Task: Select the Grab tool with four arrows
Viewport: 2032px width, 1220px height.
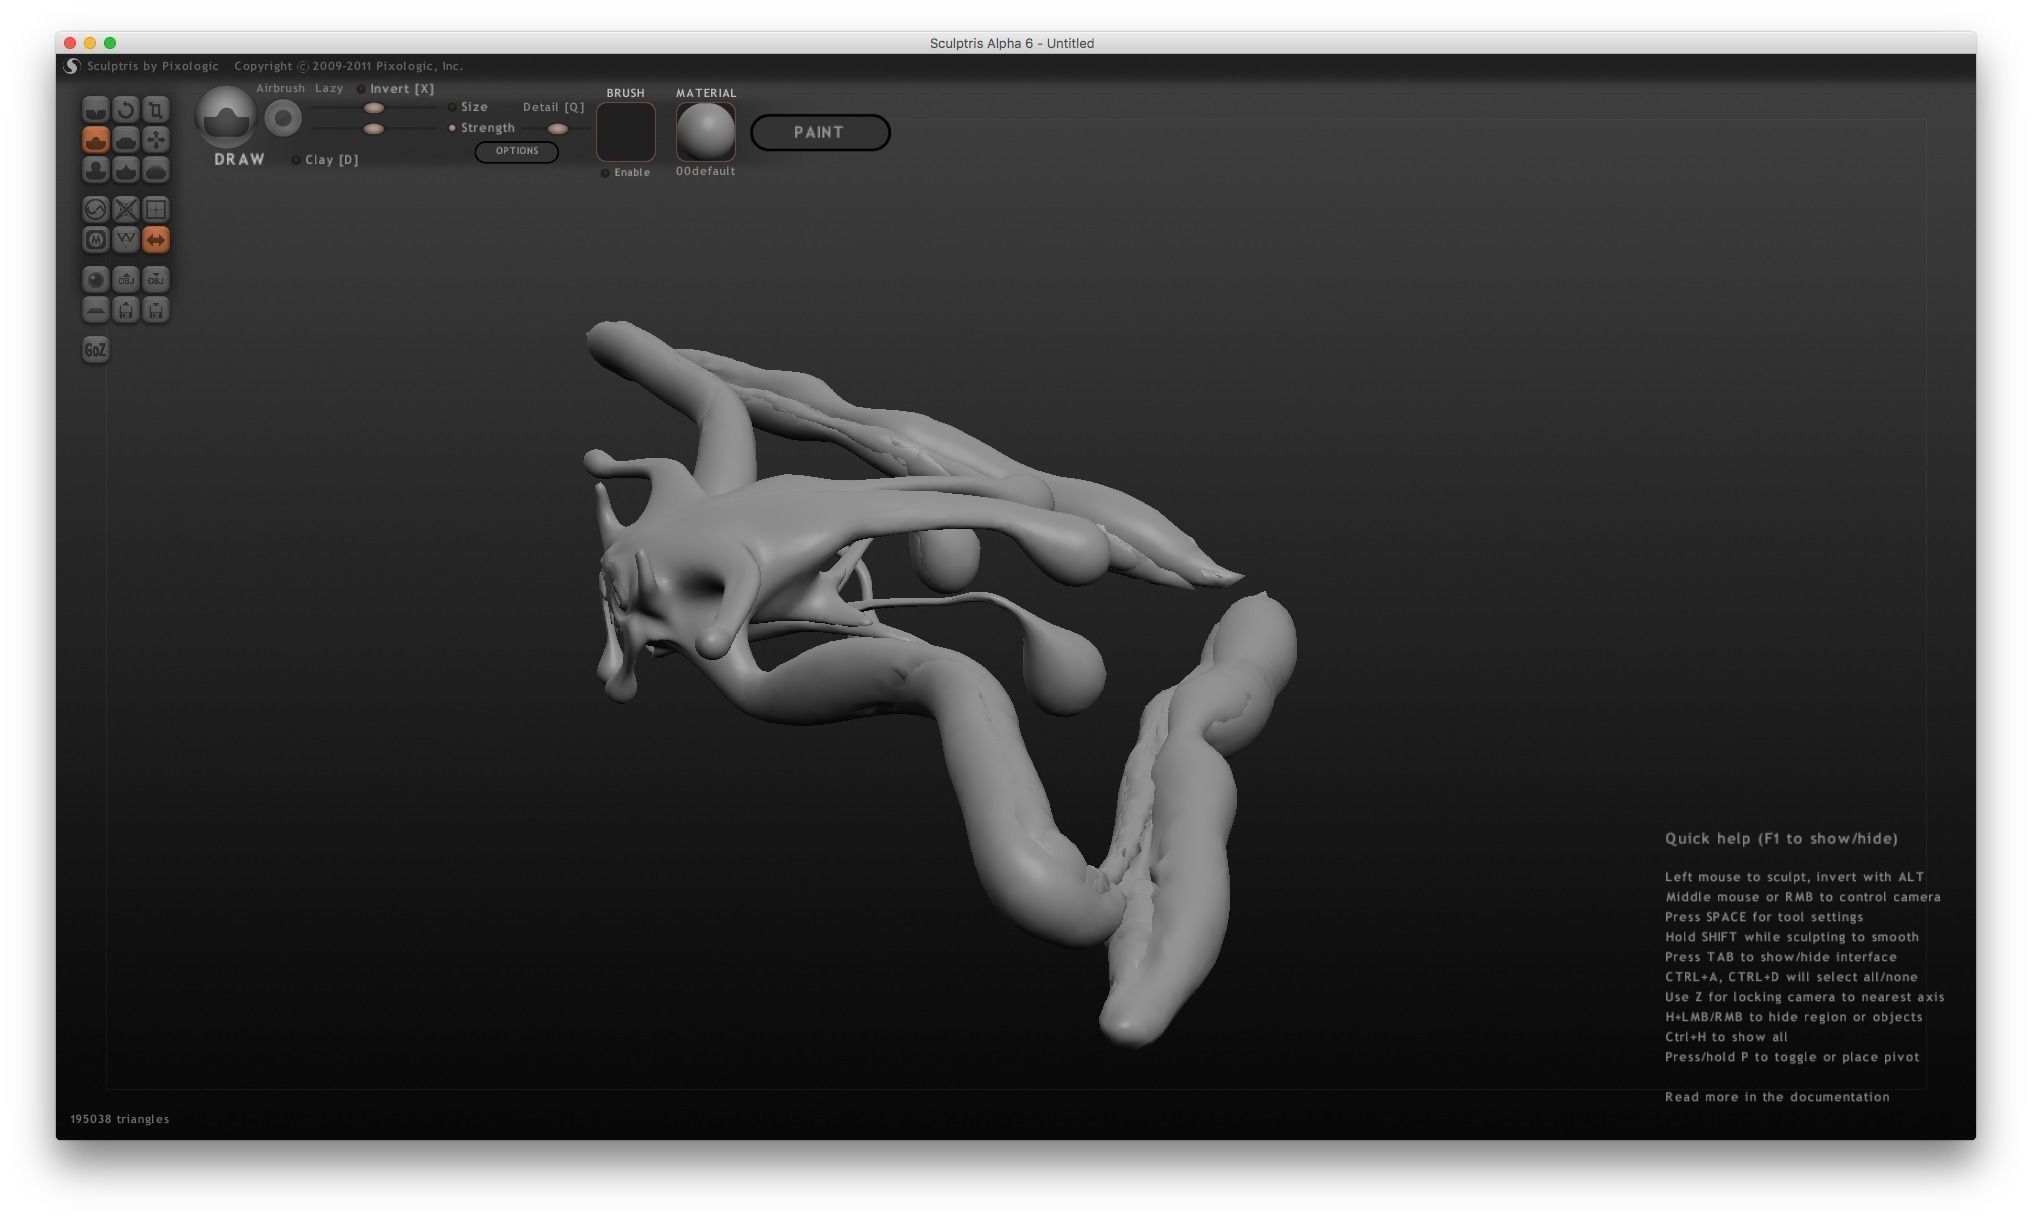Action: pos(155,139)
